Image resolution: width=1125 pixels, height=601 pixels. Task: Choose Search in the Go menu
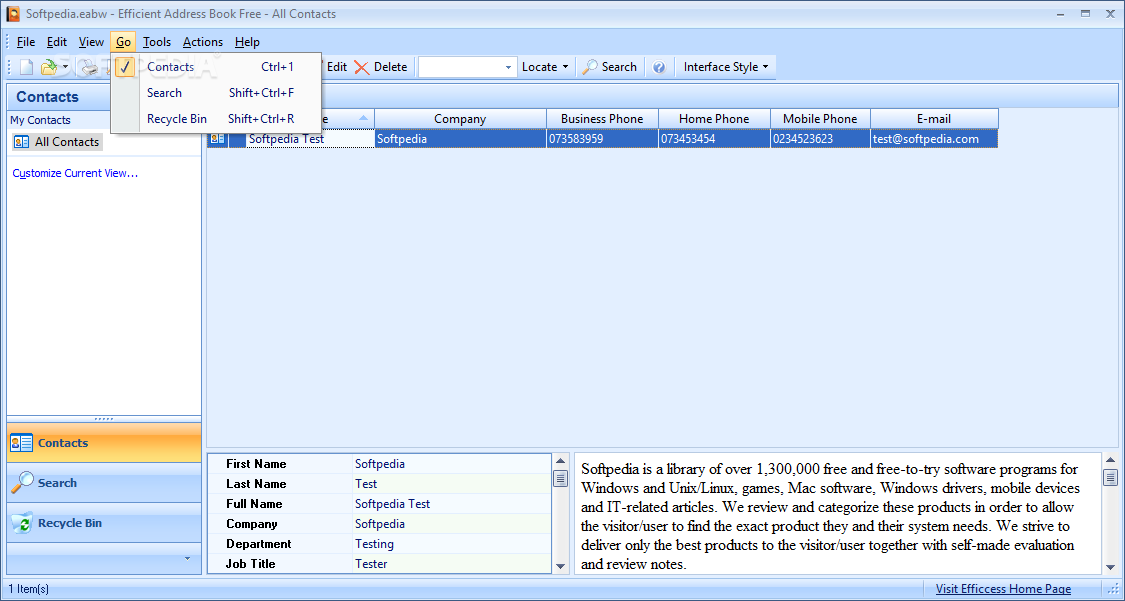[216, 93]
